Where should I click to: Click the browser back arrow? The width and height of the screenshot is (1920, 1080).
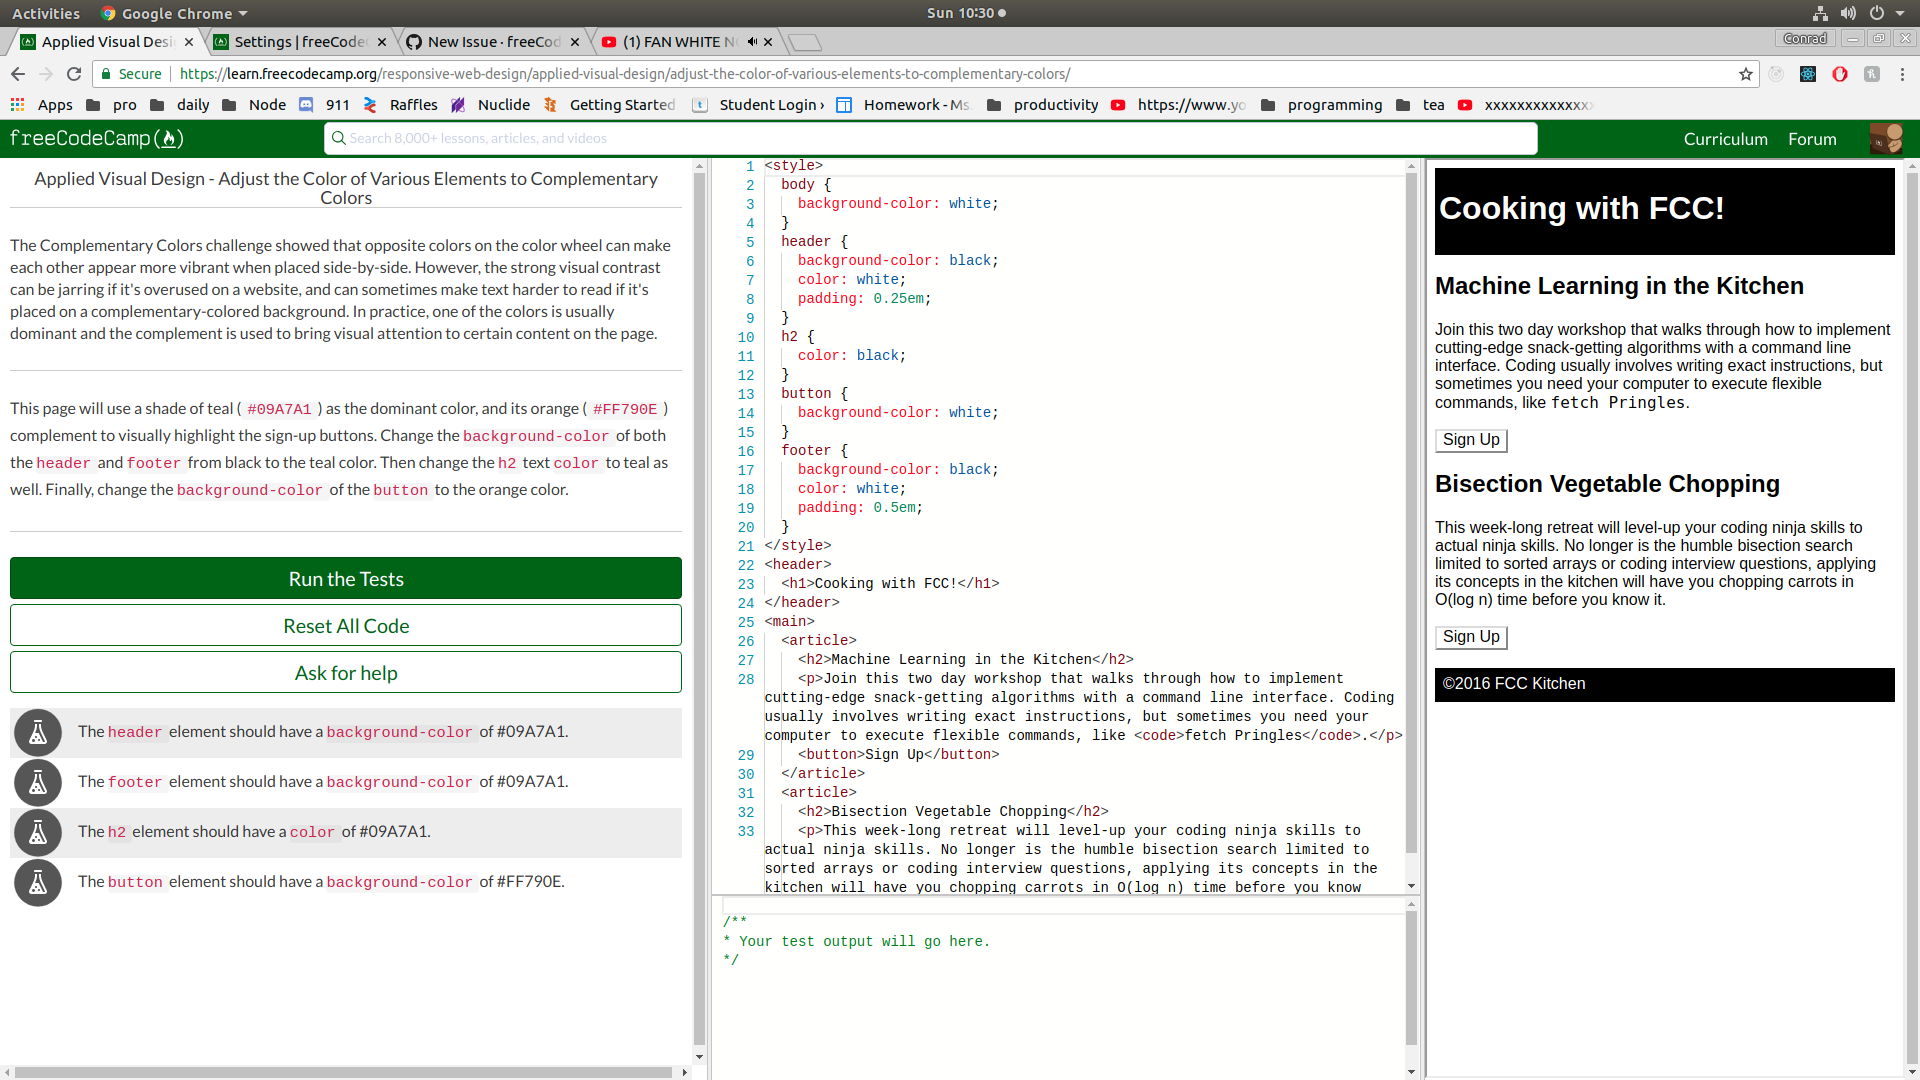coord(18,74)
